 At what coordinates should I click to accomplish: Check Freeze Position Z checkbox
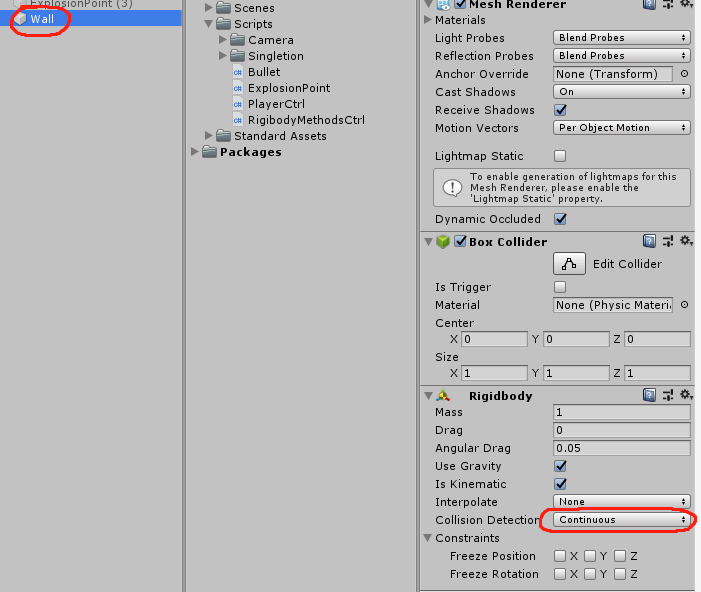tap(620, 556)
